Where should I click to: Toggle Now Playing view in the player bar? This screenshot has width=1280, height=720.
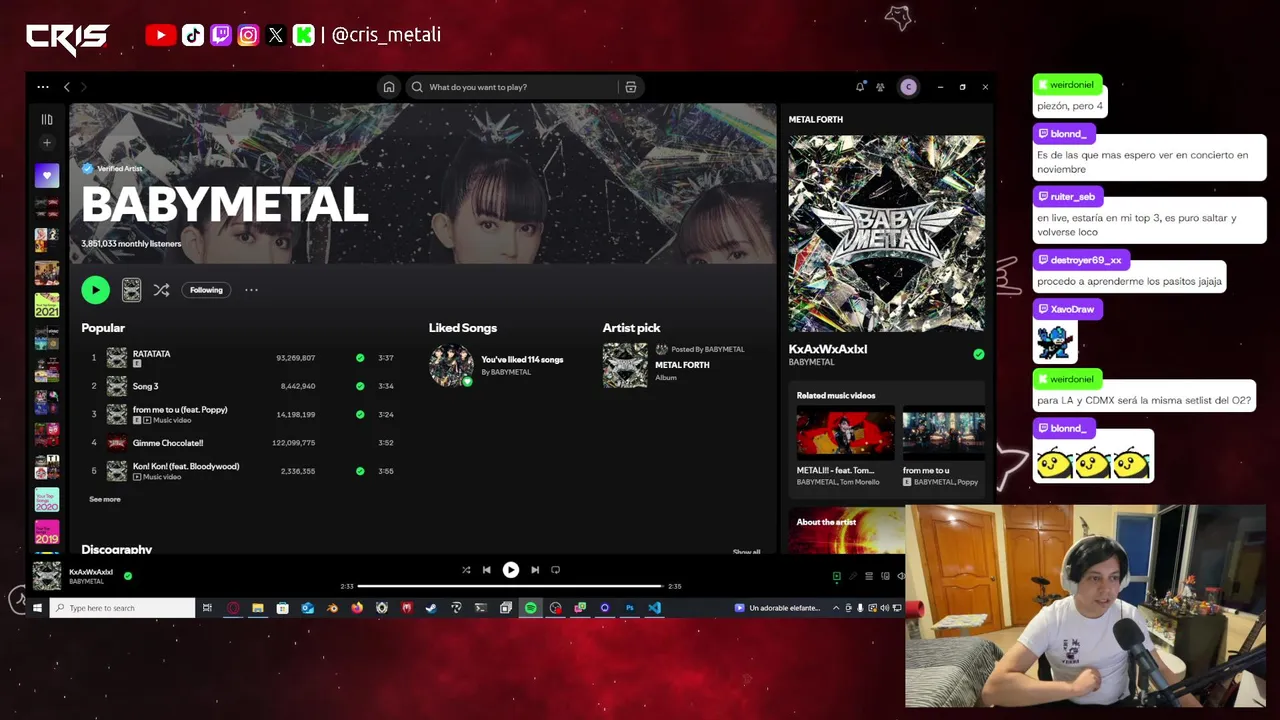(837, 576)
